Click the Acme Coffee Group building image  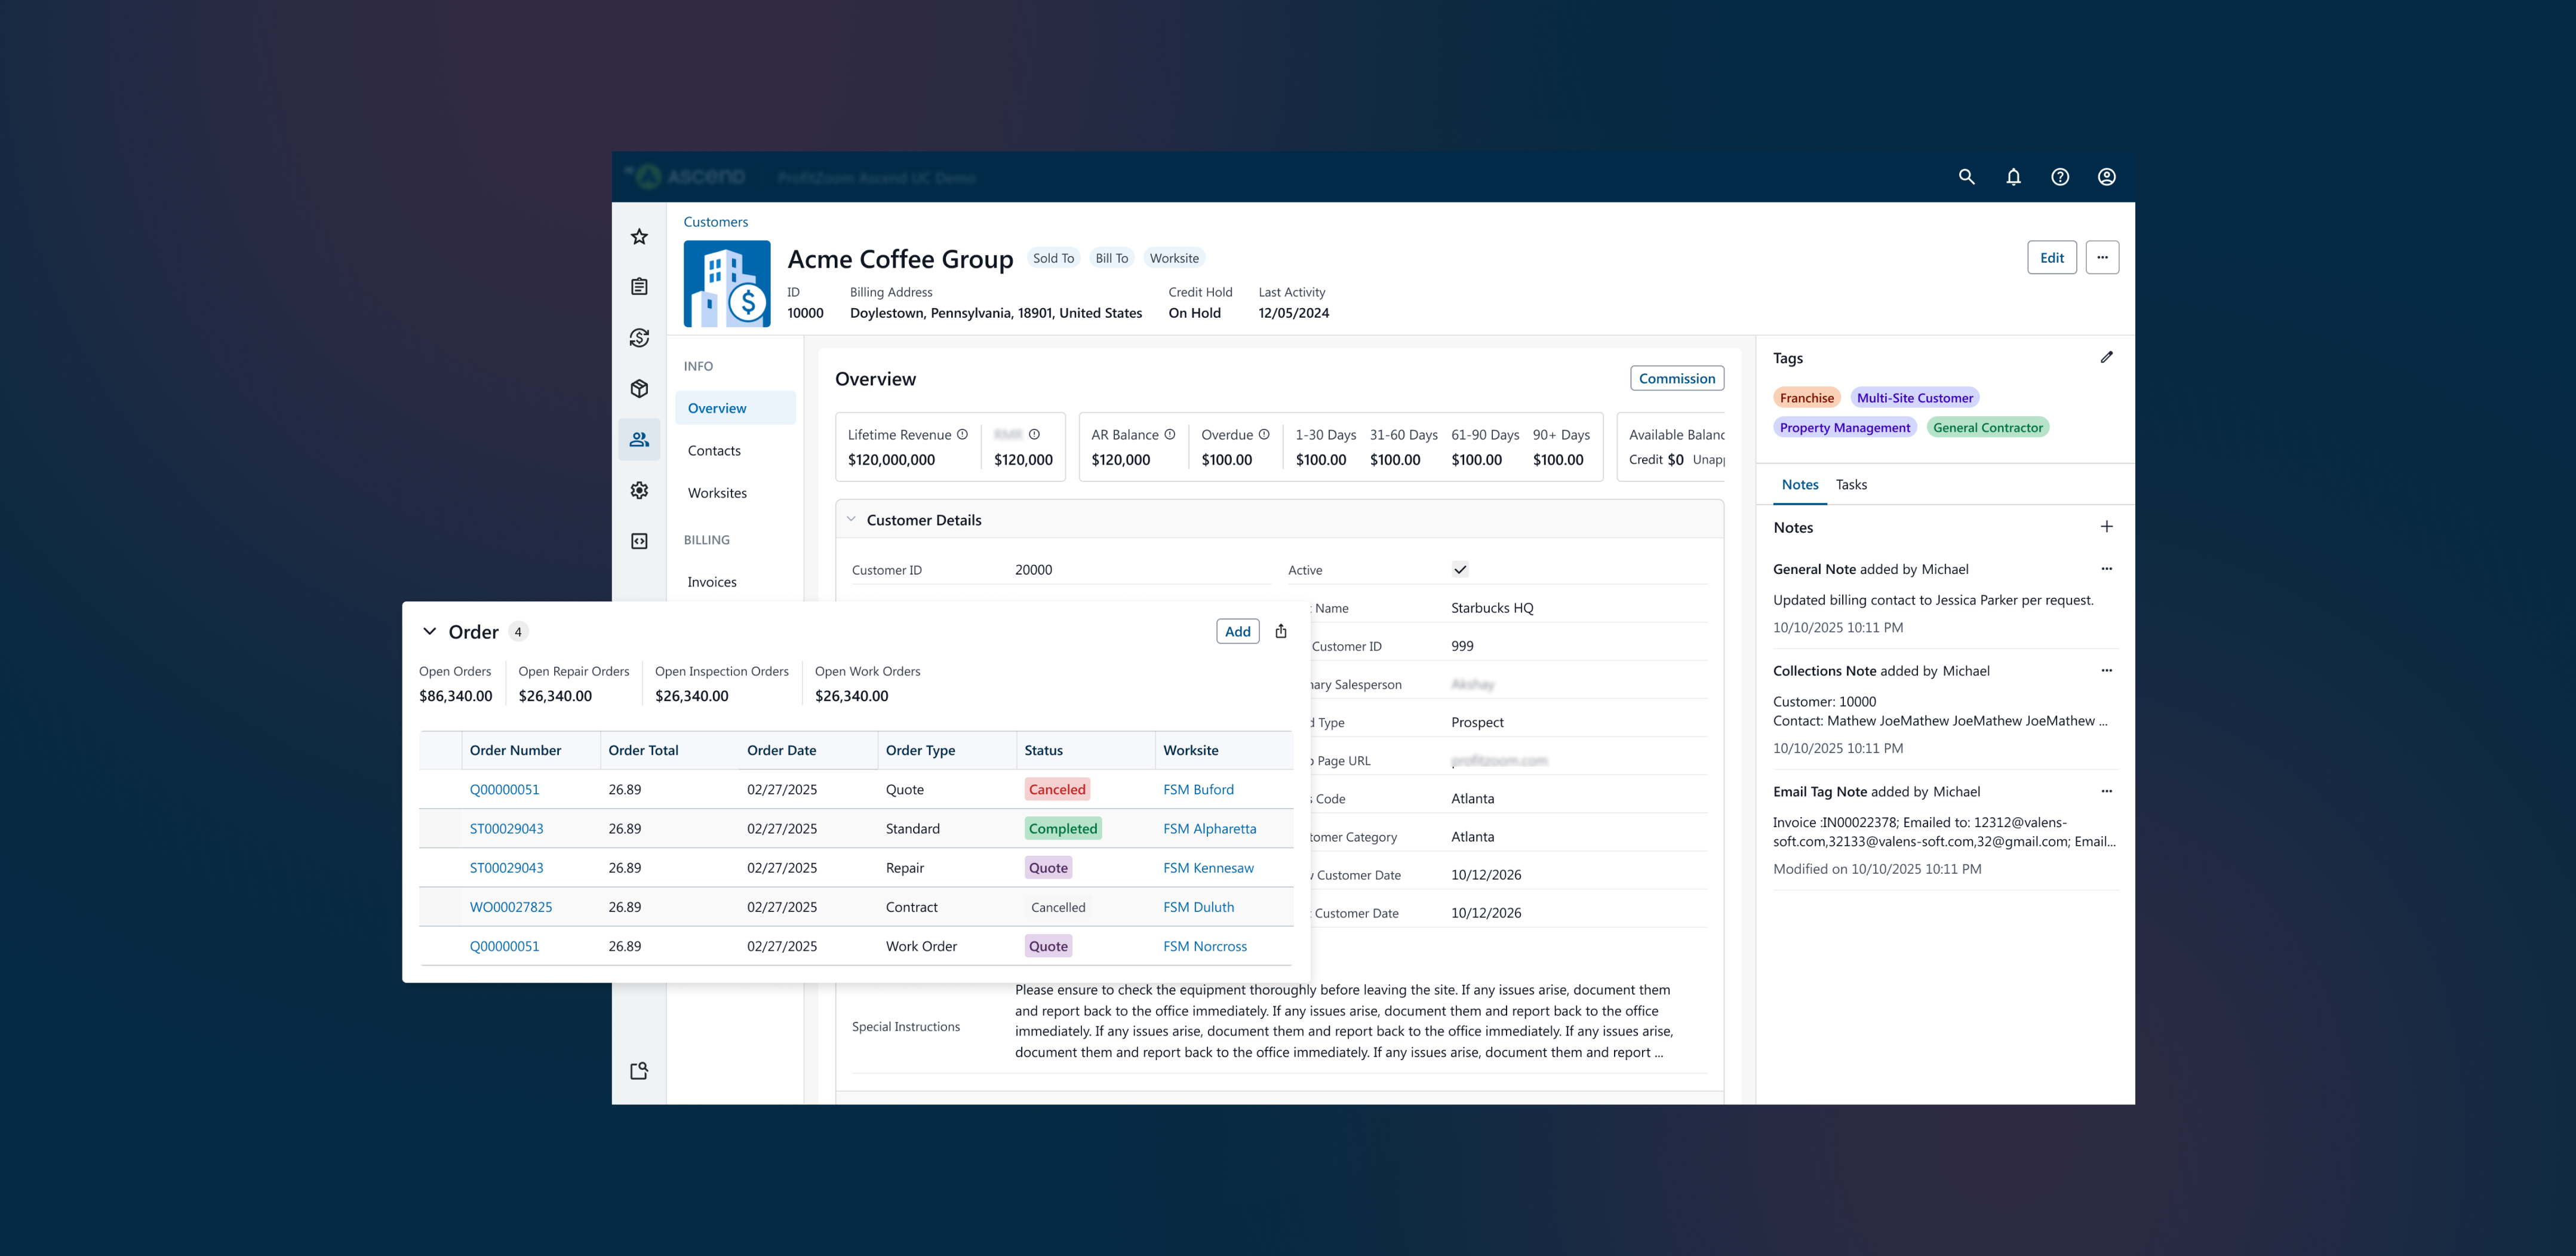727,284
